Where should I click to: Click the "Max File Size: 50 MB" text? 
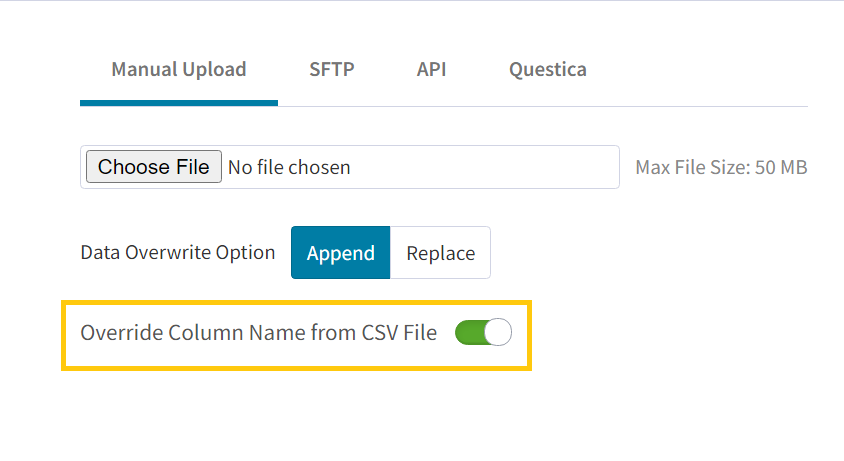pyautogui.click(x=721, y=168)
